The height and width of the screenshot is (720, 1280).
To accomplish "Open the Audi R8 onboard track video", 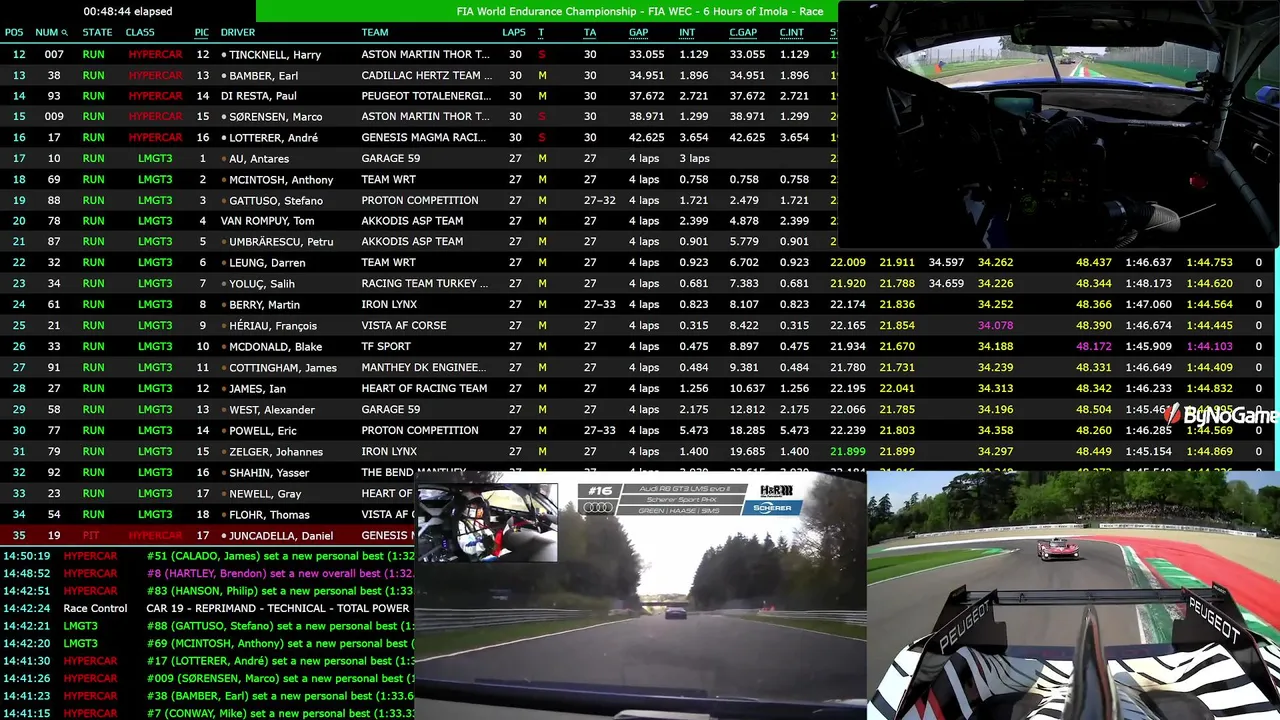I will pyautogui.click(x=640, y=596).
